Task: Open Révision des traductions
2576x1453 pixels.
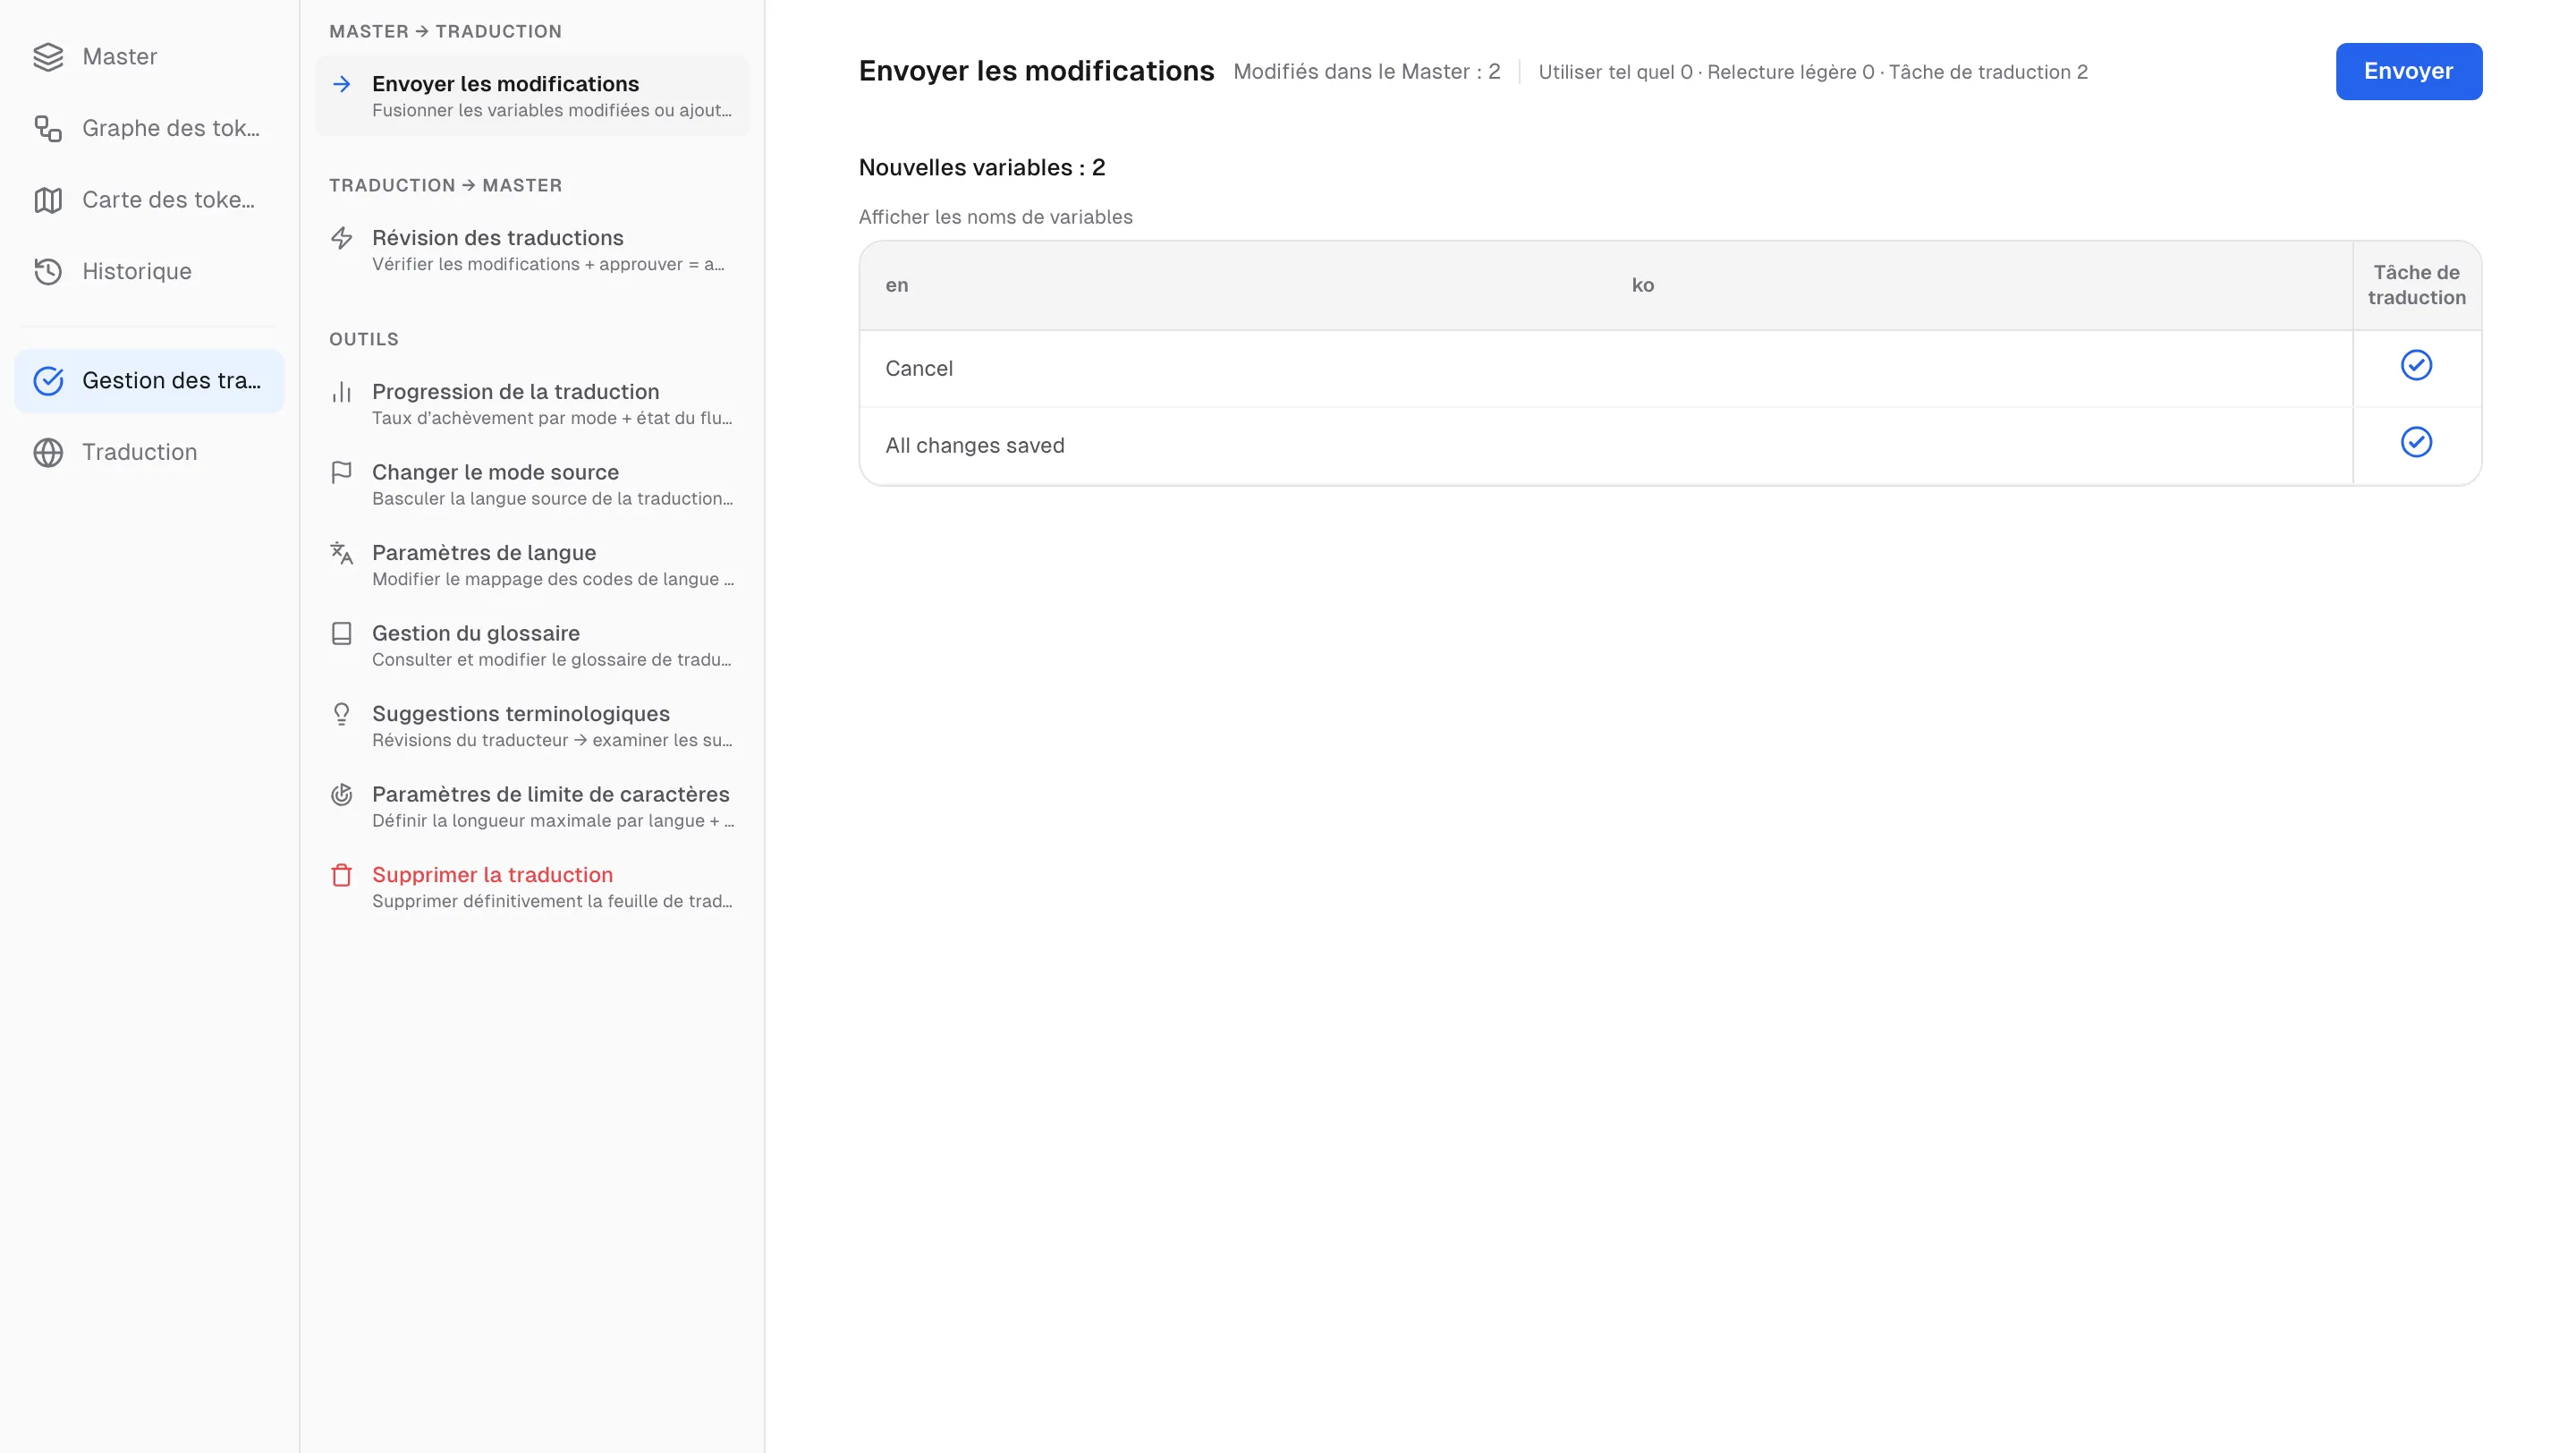Action: pos(532,250)
